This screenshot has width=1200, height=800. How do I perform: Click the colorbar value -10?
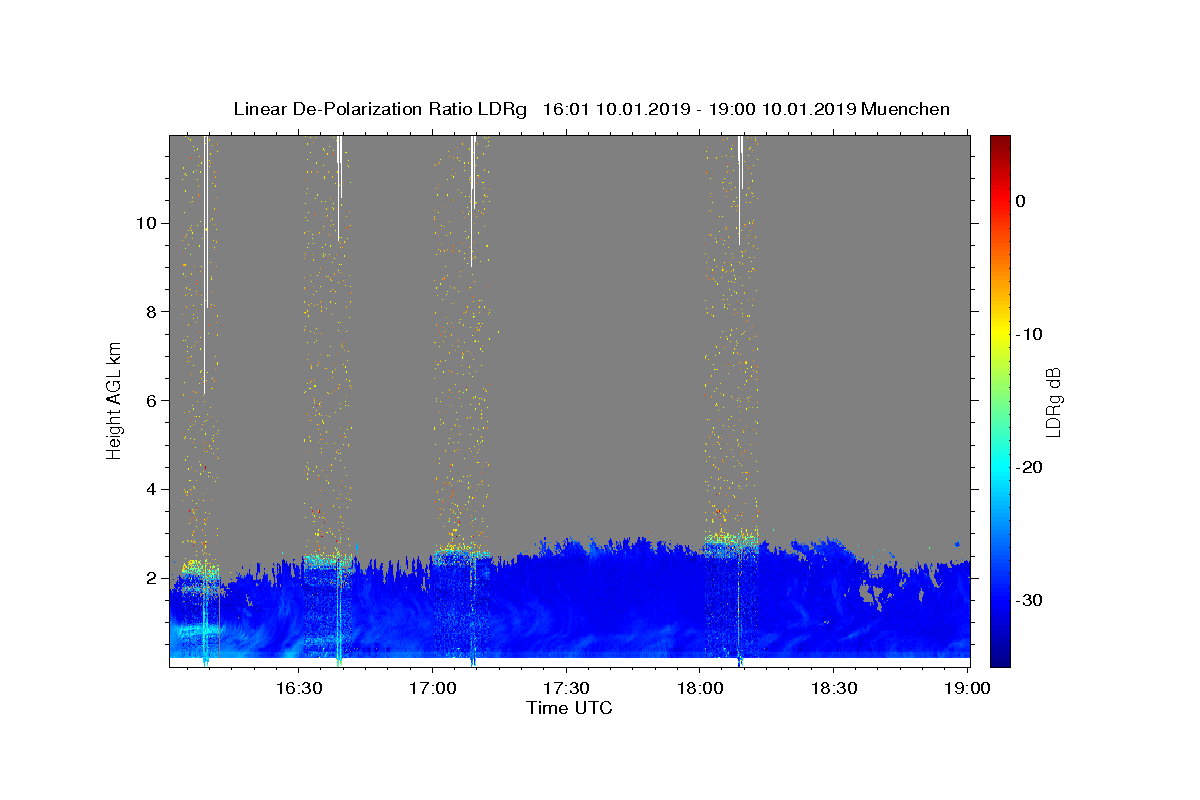tap(1030, 334)
